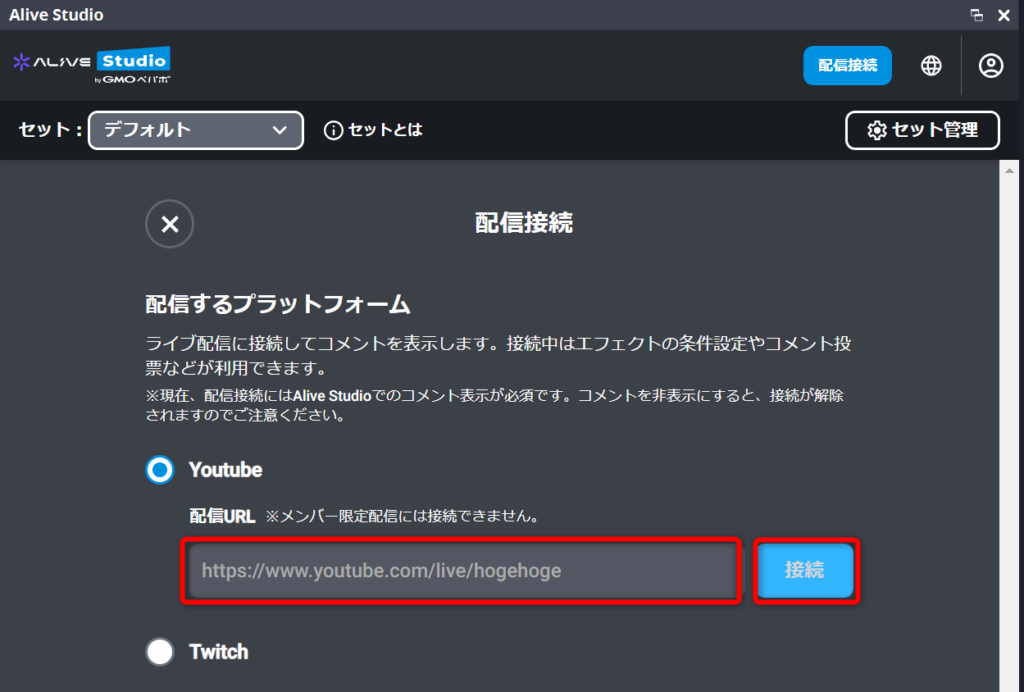Click the info icon beside セットとは

coord(333,130)
